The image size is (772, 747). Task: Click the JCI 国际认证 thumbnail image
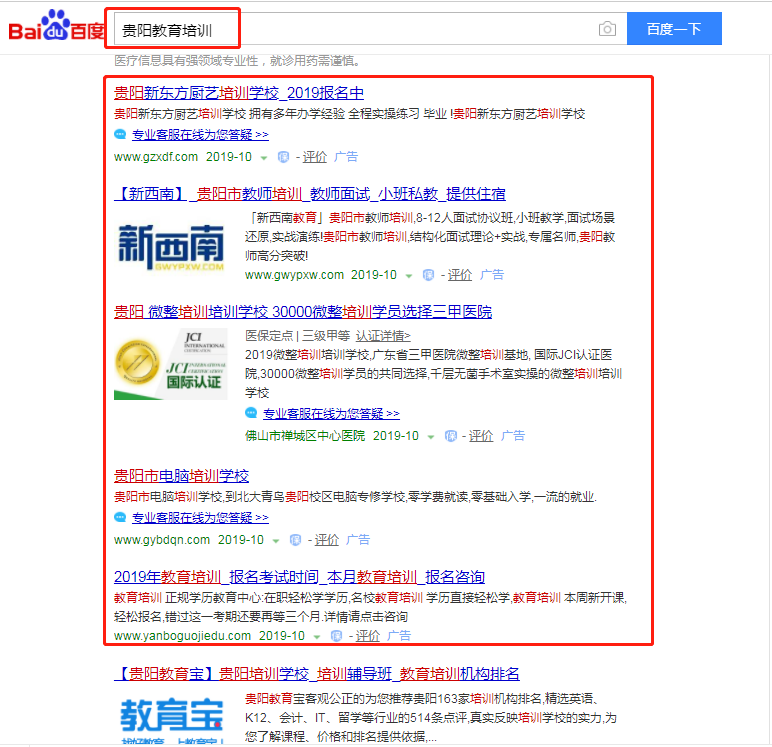click(x=169, y=364)
